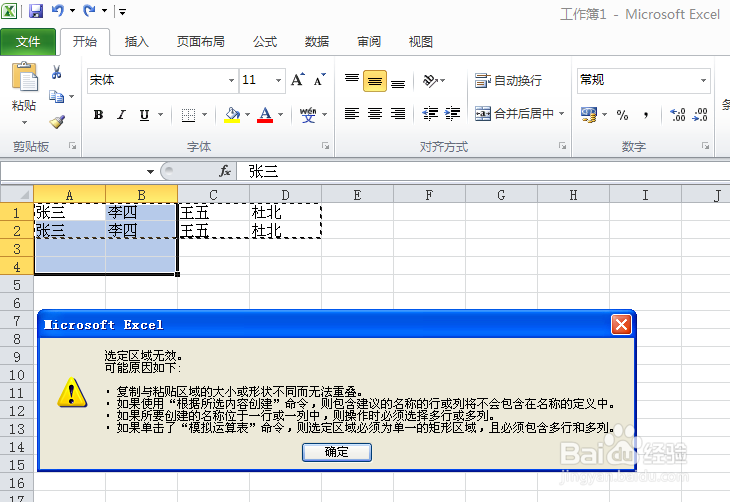
Task: Toggle Italic formatting
Action: pyautogui.click(x=121, y=115)
